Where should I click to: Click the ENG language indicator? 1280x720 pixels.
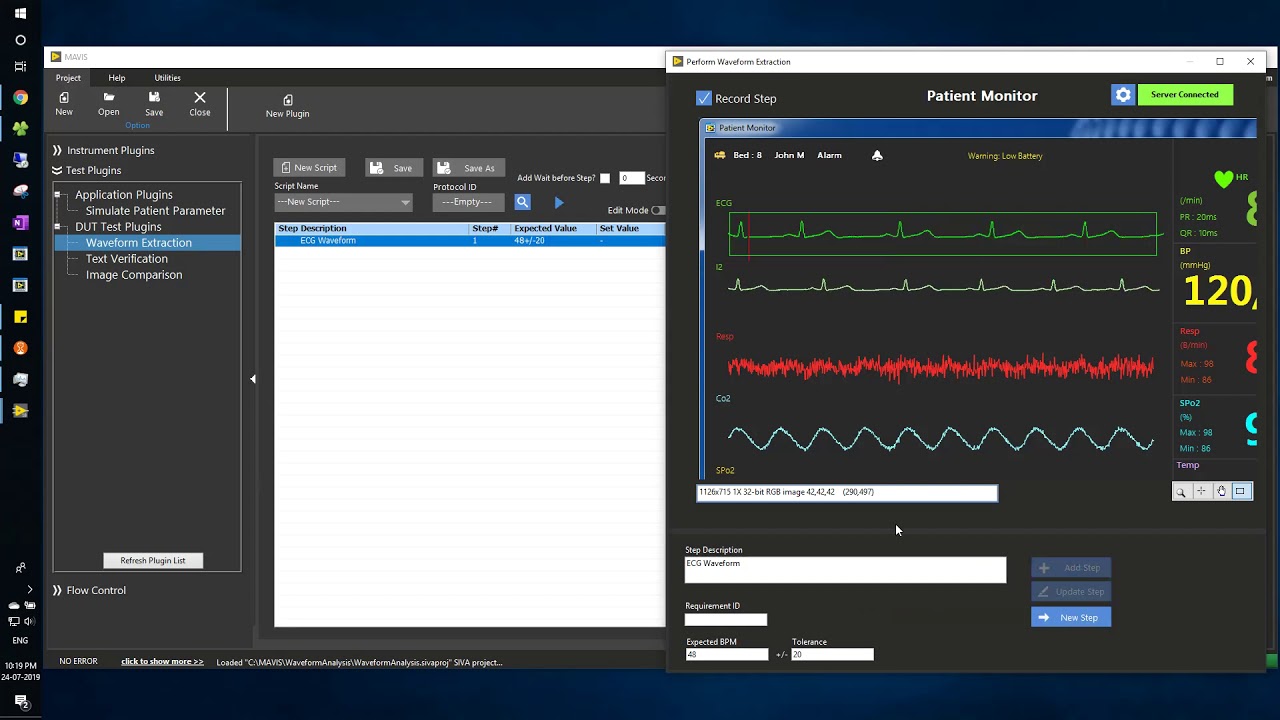(20, 641)
